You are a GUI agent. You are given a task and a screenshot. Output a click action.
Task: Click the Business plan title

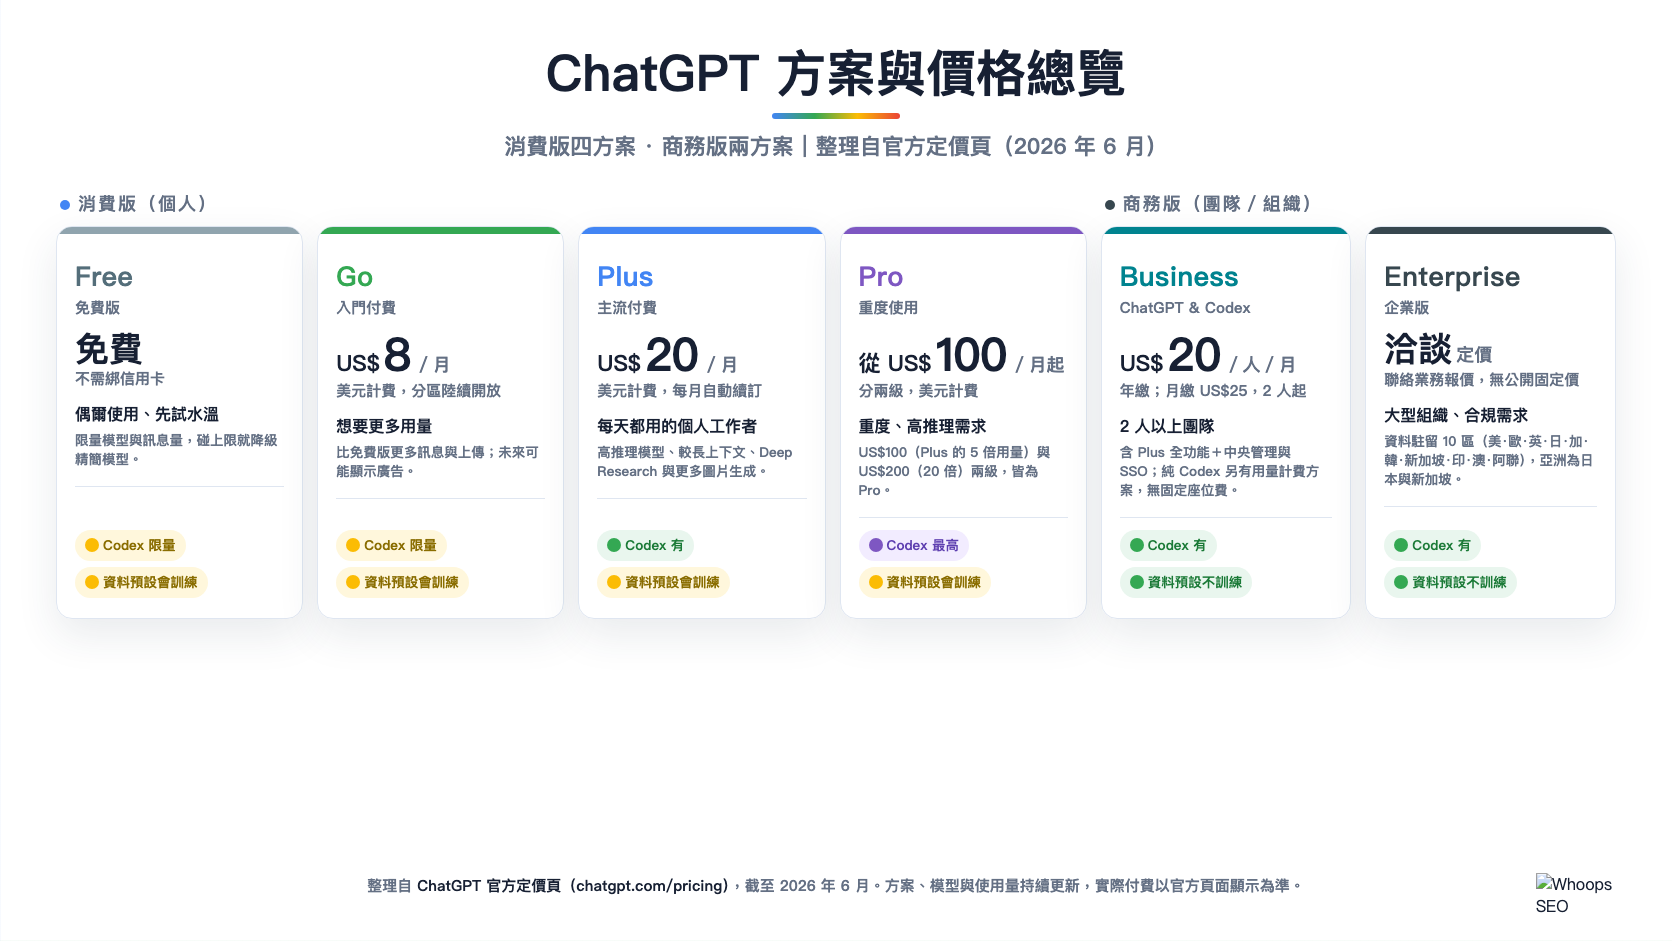click(1179, 277)
